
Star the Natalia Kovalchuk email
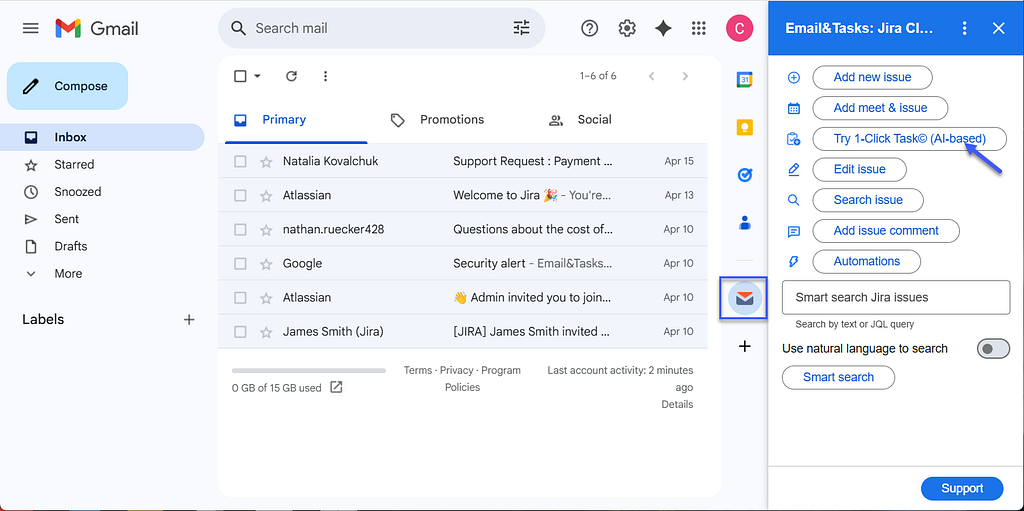pyautogui.click(x=266, y=161)
